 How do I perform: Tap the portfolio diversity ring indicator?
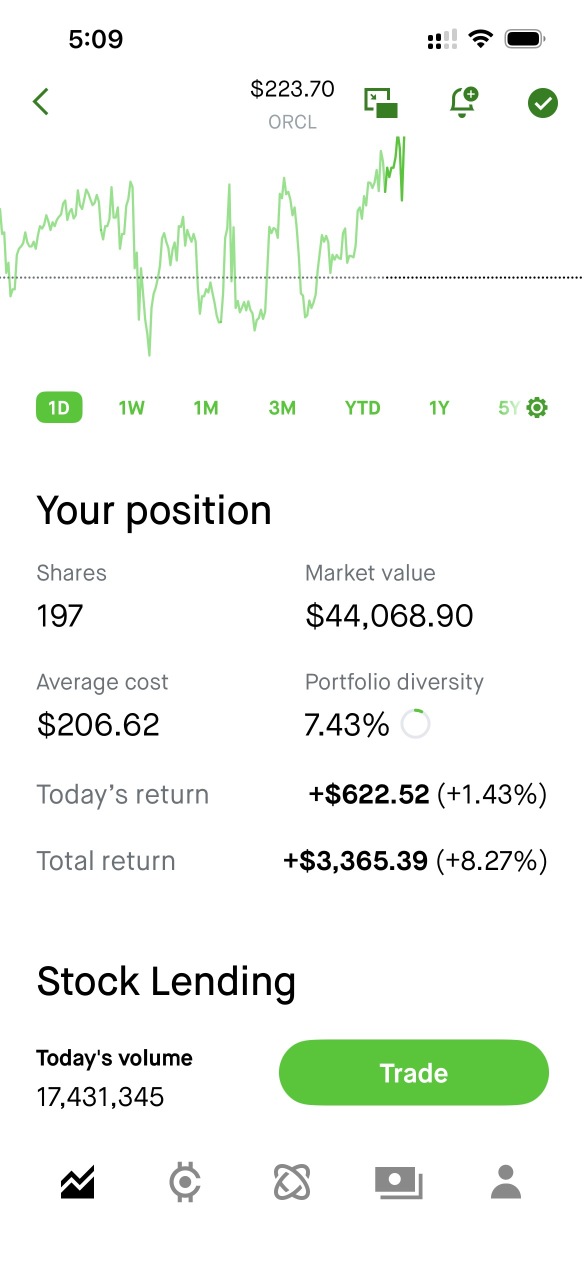(415, 724)
